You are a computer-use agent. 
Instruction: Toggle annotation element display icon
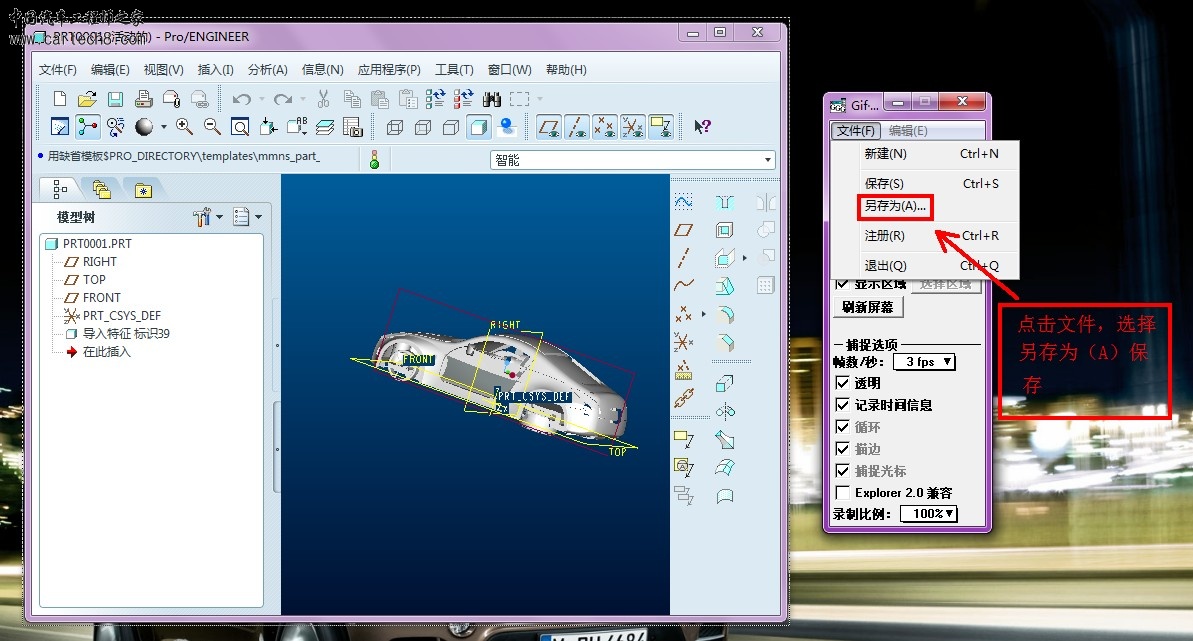click(660, 127)
